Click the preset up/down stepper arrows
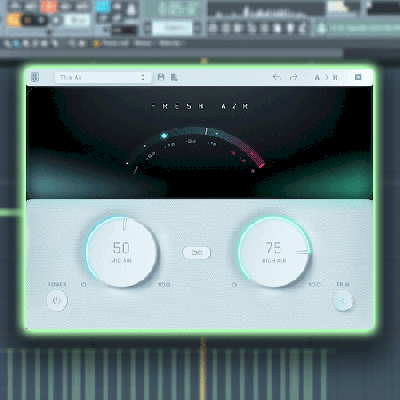Screen dimensions: 400x400 click(x=143, y=77)
